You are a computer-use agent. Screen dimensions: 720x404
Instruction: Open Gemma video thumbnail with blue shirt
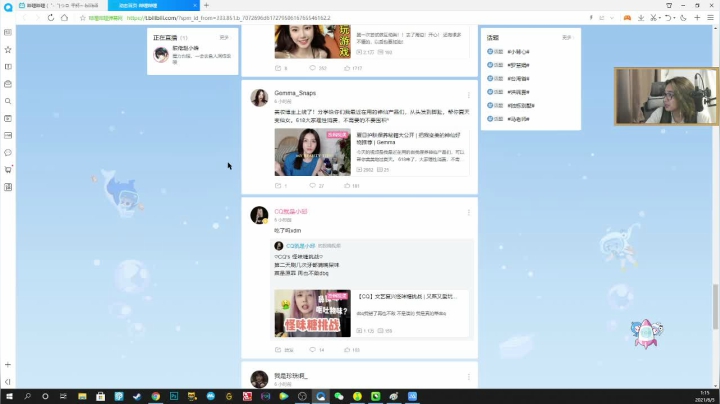312,152
